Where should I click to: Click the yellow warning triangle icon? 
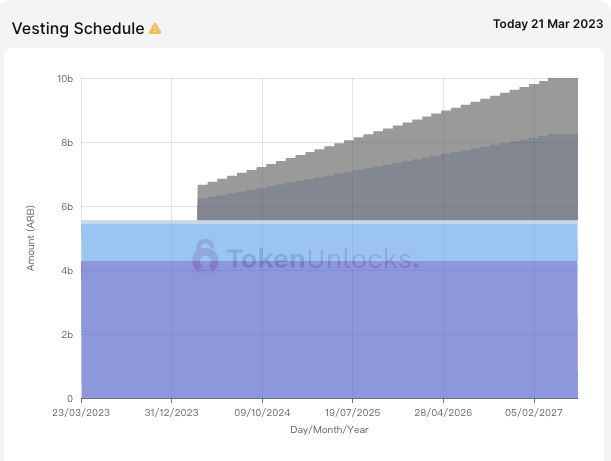click(155, 29)
